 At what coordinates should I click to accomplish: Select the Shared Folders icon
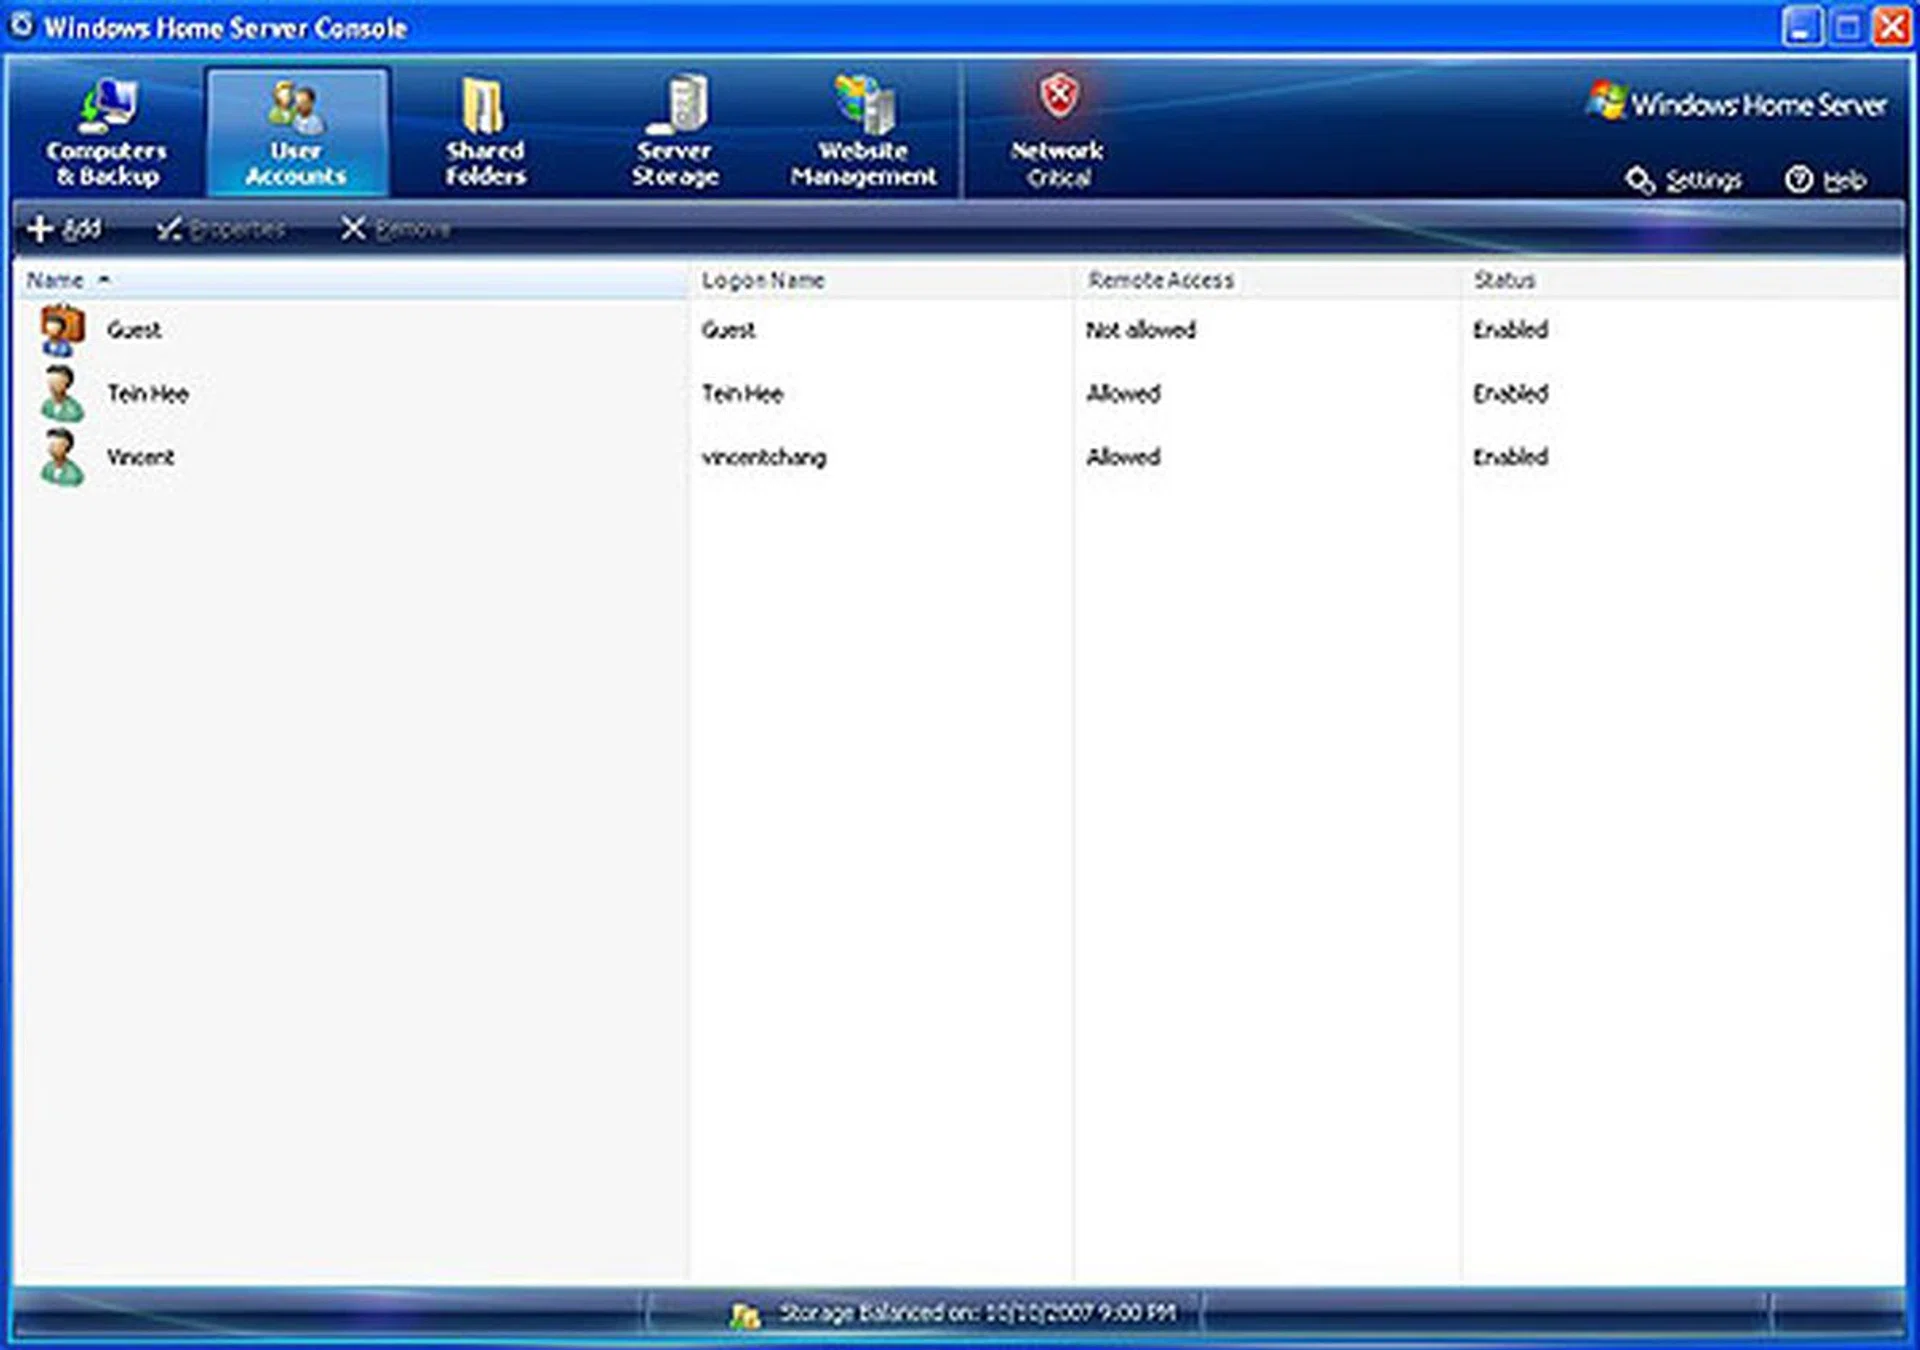click(486, 130)
